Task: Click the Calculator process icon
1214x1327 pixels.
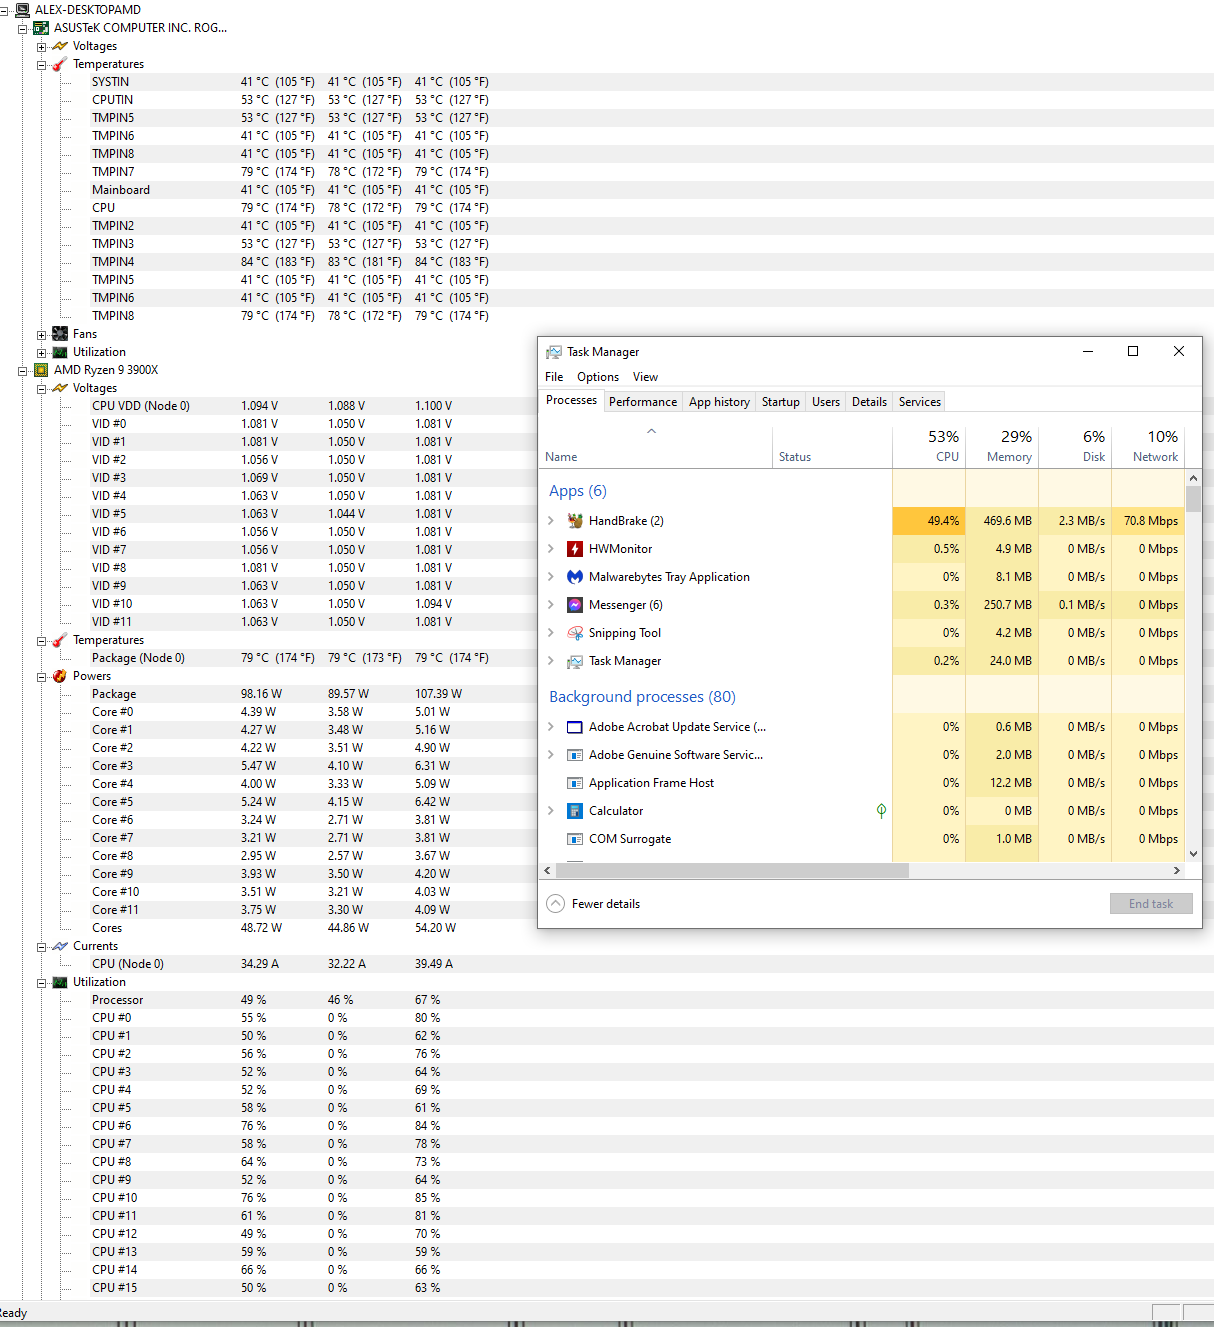Action: 575,811
